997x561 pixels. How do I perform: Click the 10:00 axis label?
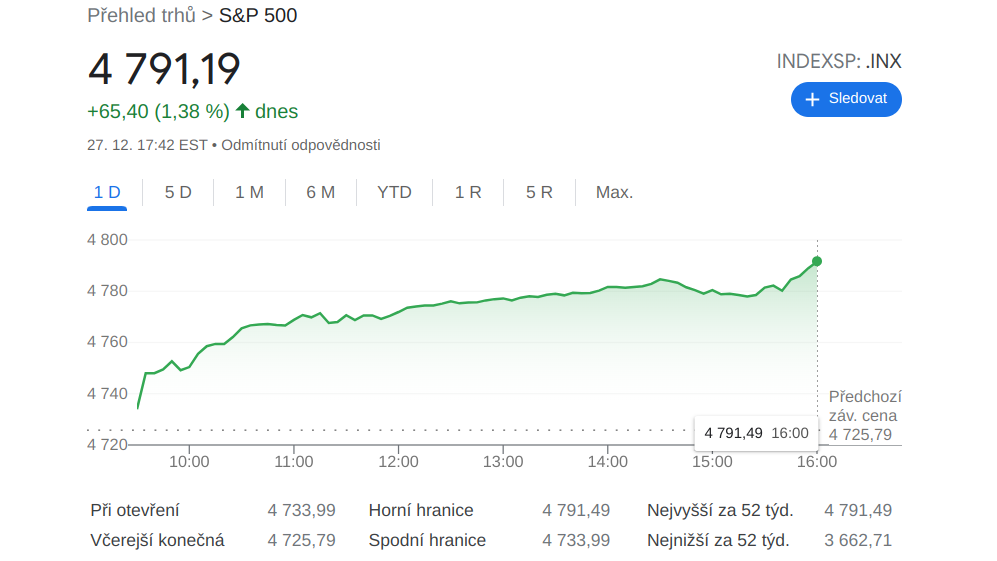pyautogui.click(x=189, y=462)
